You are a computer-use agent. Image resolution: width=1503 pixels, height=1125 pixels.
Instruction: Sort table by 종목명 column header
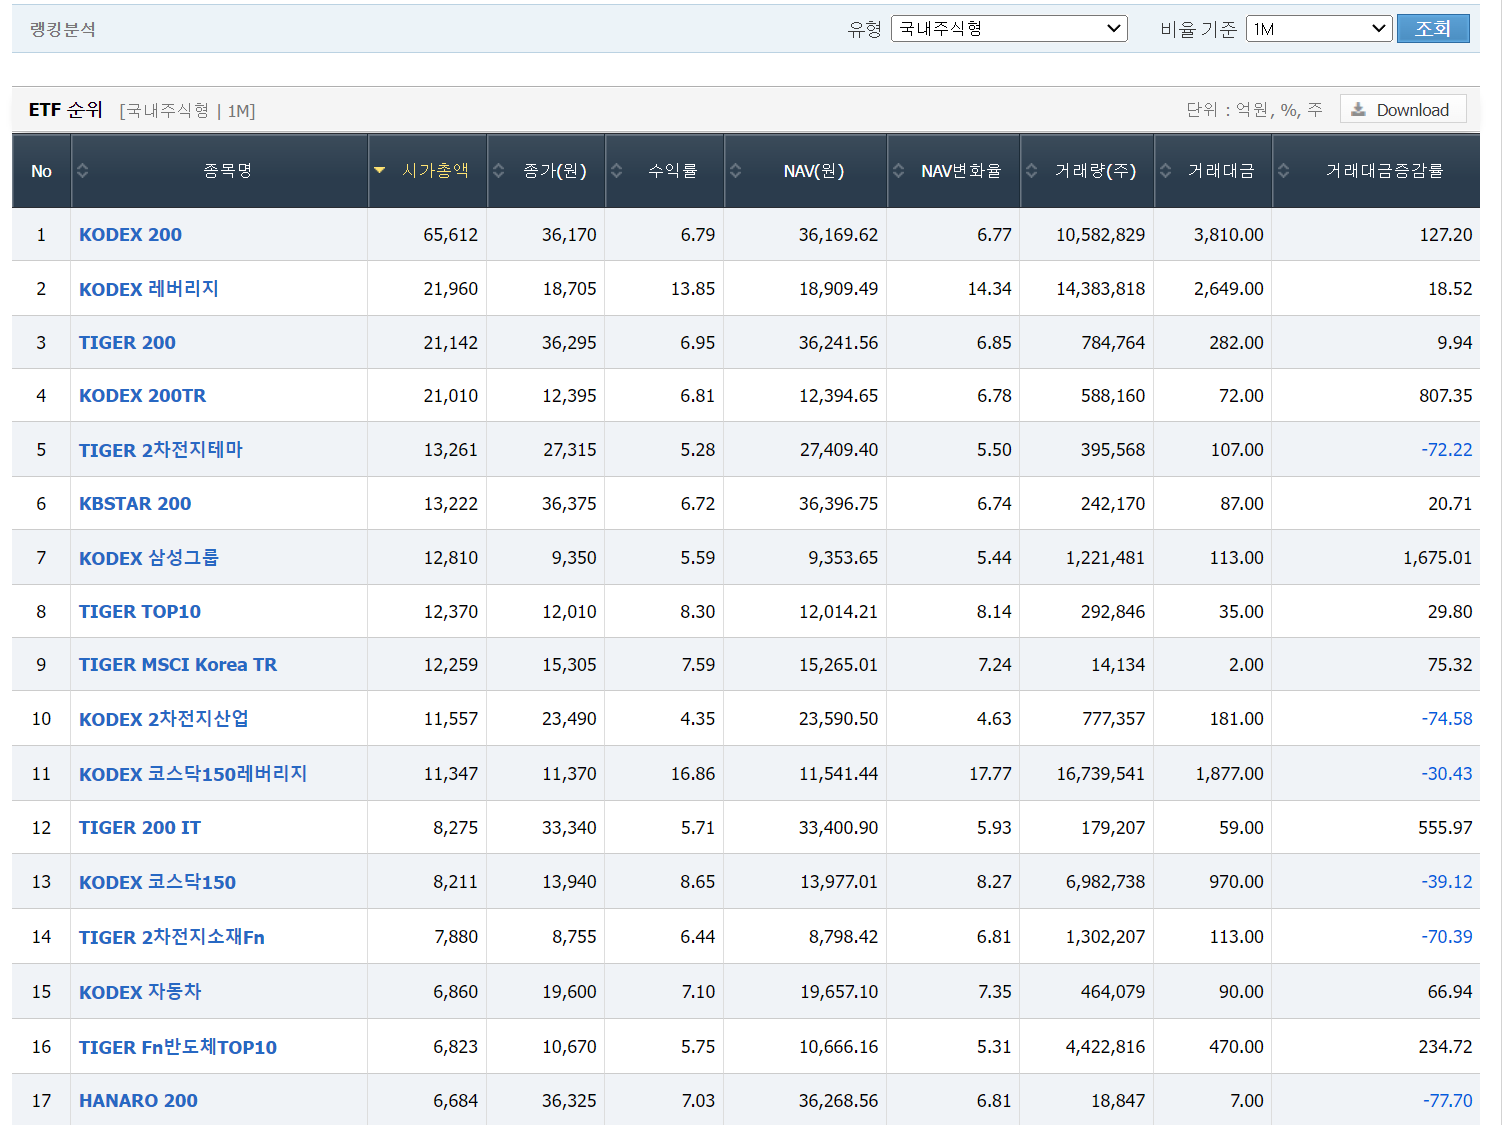pos(228,171)
